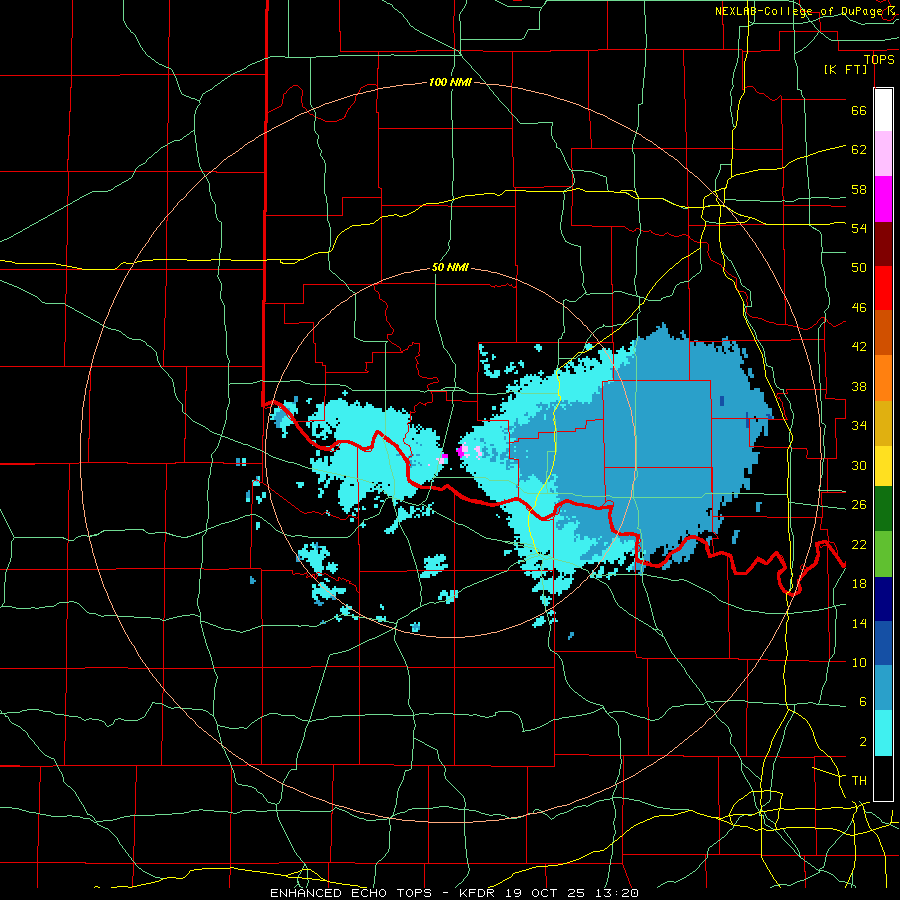Click the '[K FT]' units label

(x=845, y=70)
